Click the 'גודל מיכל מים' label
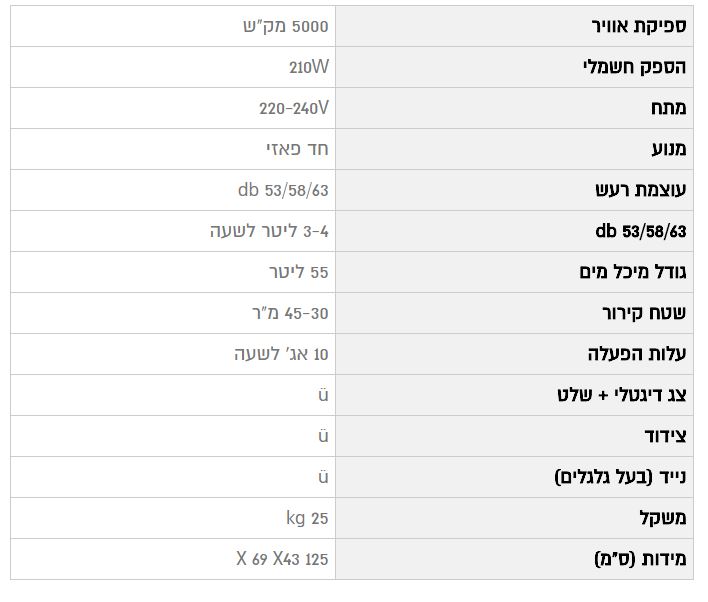The height and width of the screenshot is (602, 708). point(633,272)
